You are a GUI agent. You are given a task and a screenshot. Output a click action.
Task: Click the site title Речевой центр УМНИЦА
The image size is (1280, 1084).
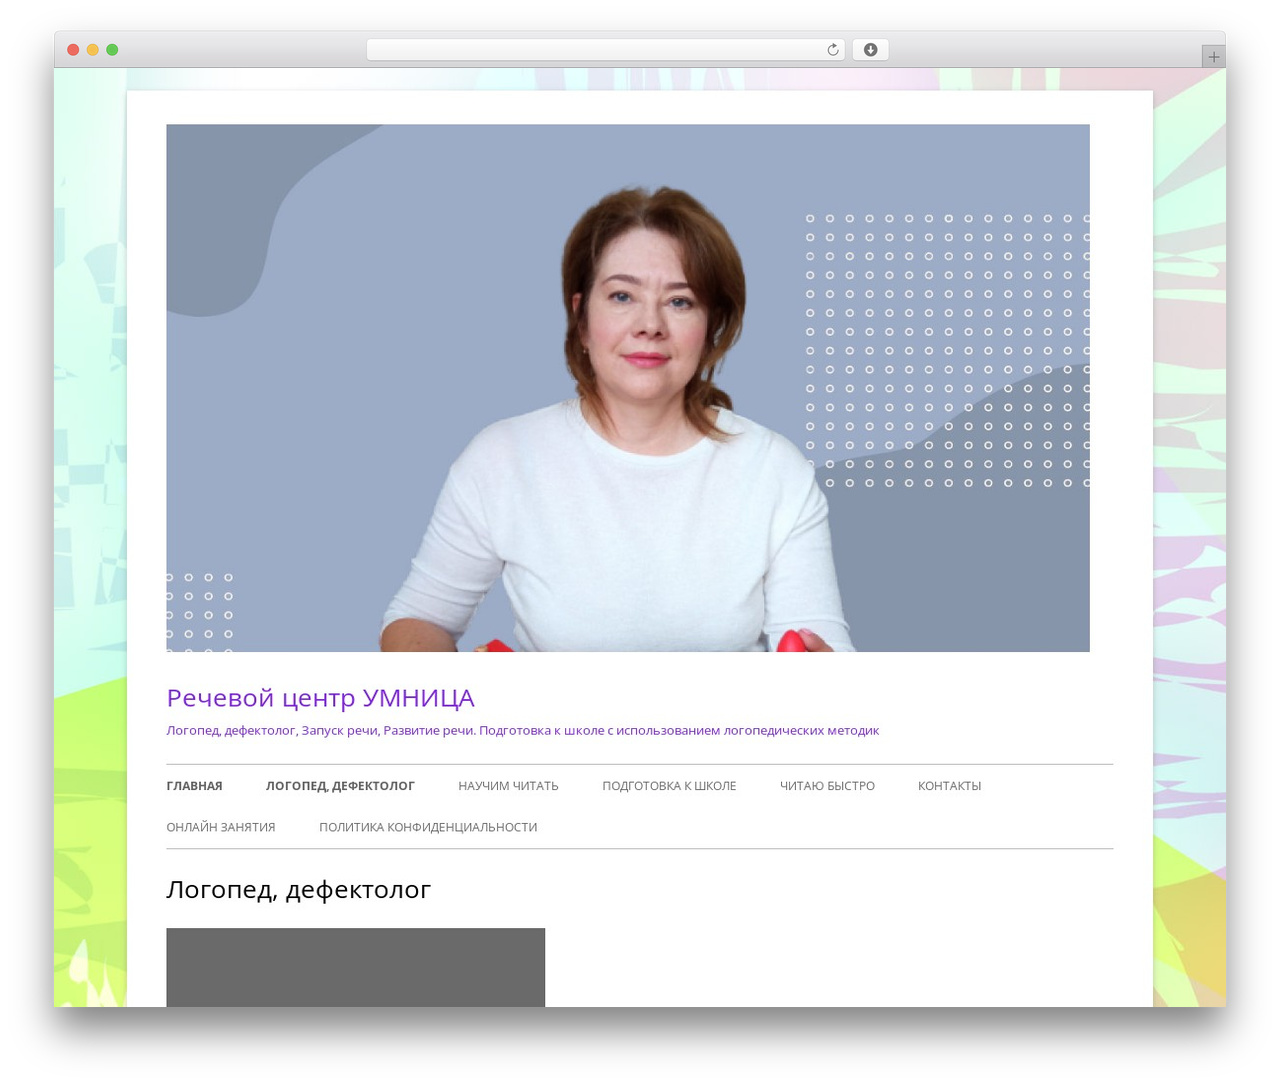(x=320, y=698)
